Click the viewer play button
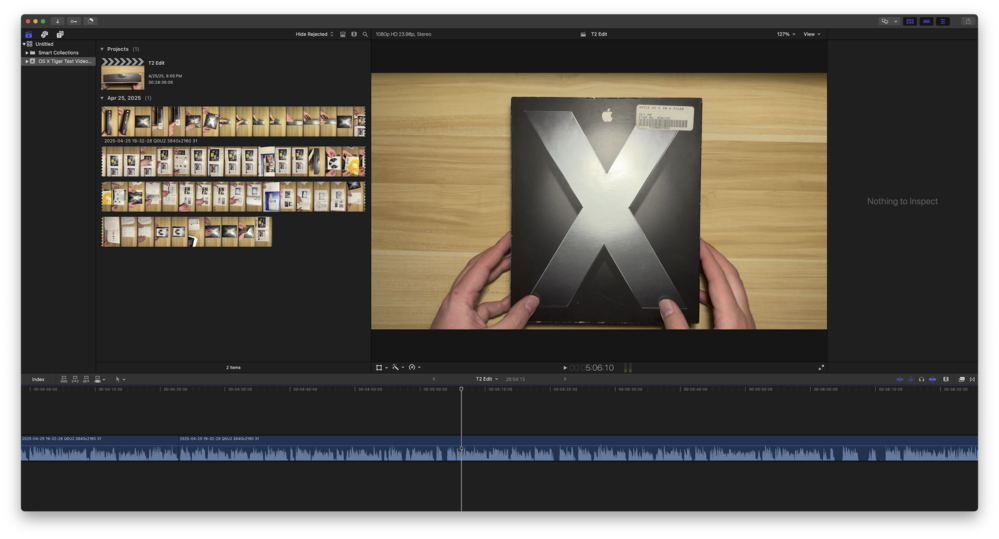 click(564, 368)
